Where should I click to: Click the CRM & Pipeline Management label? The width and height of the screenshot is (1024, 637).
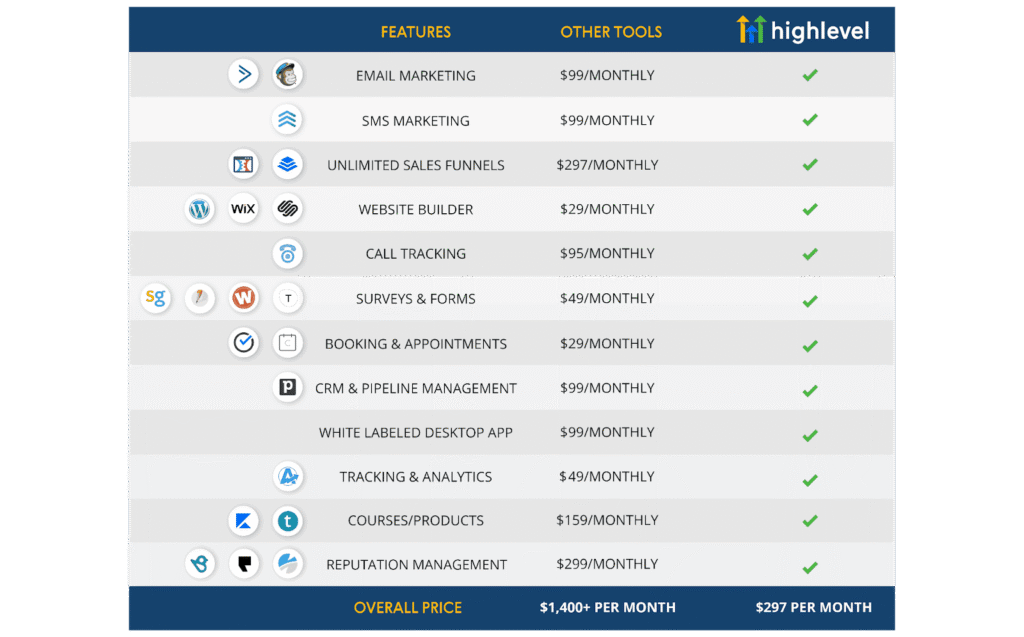(415, 388)
